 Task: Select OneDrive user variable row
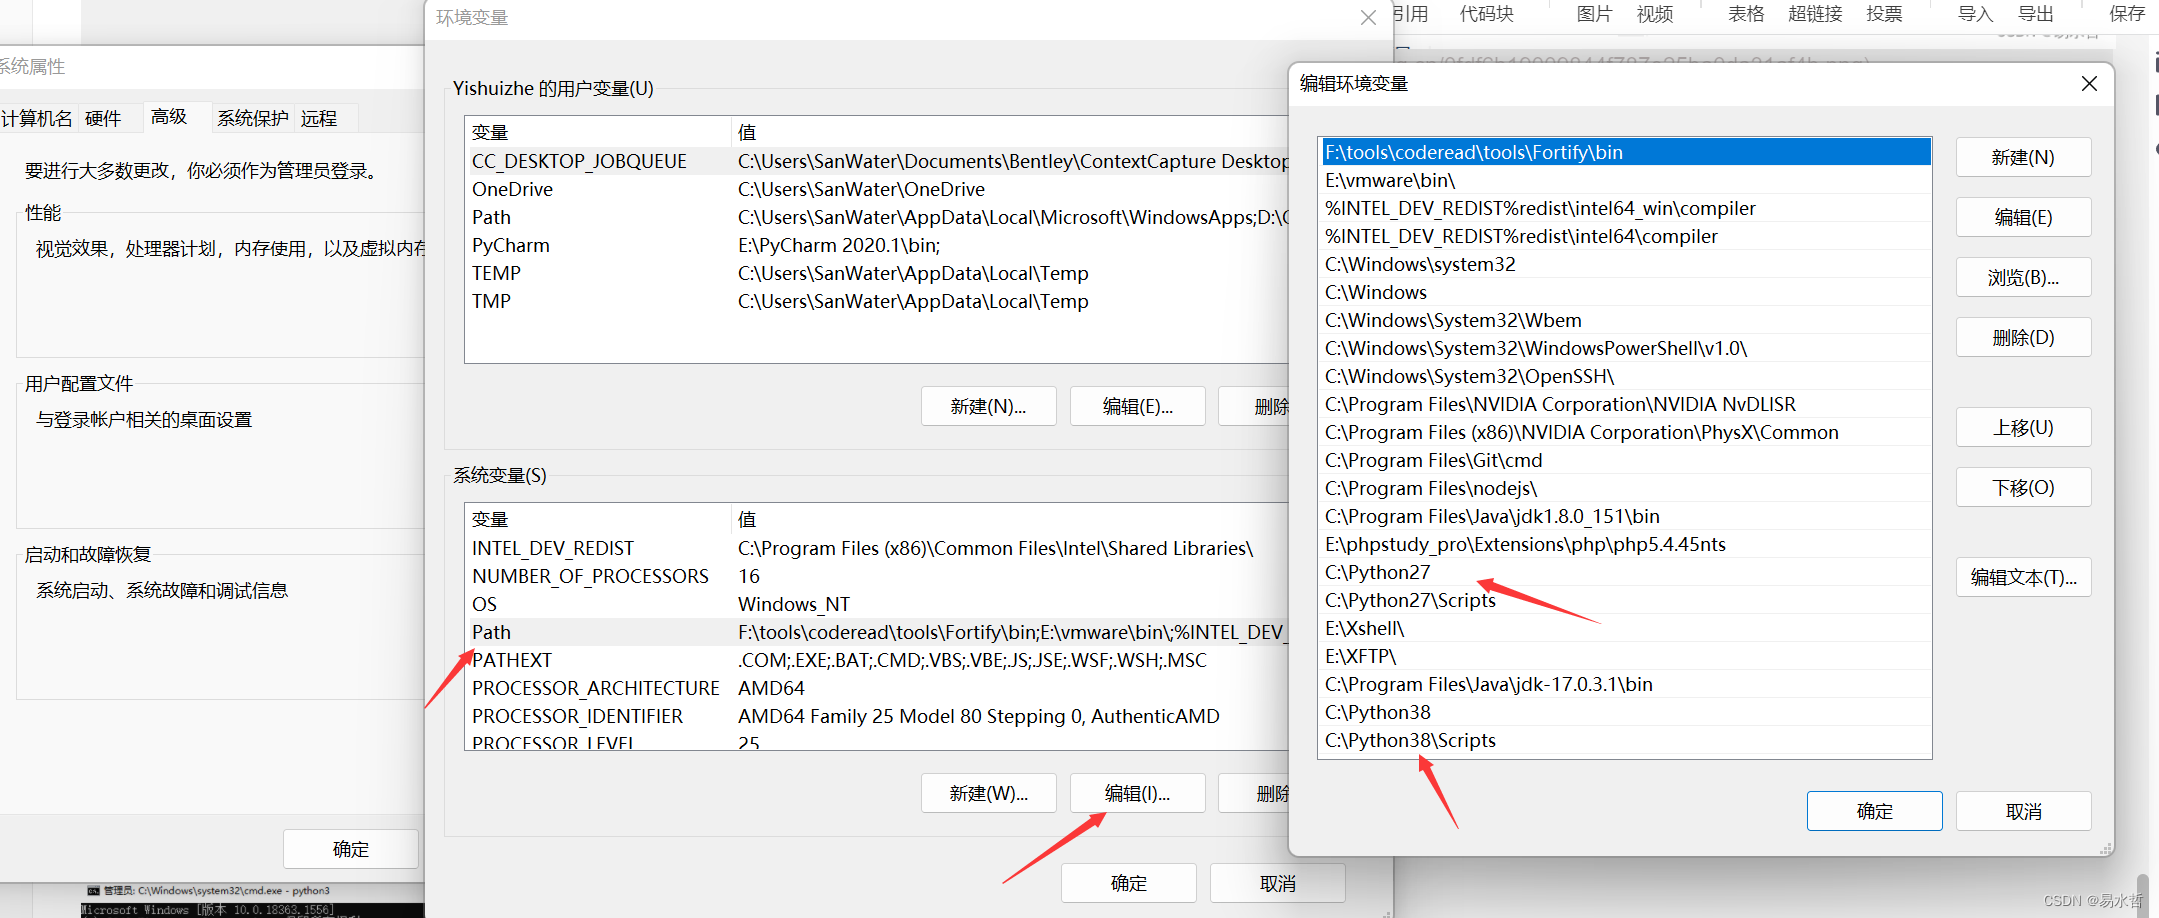(878, 189)
